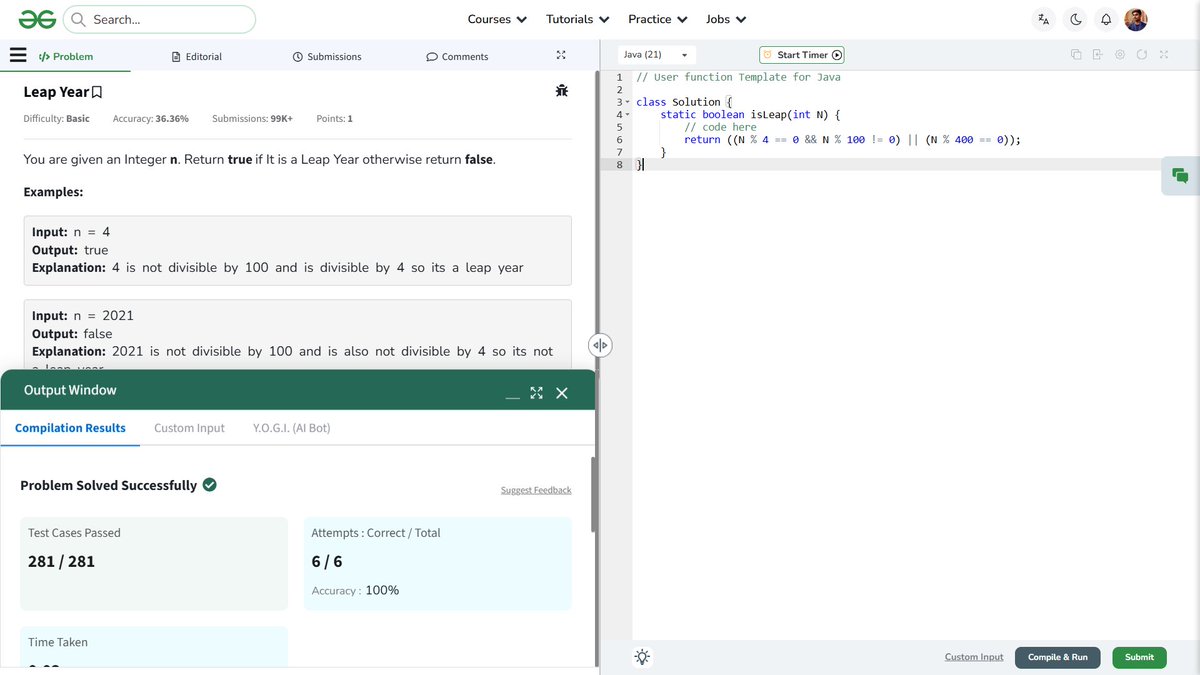Focus the Search input field
Screen dimensions: 1200x675
[x=159, y=19]
